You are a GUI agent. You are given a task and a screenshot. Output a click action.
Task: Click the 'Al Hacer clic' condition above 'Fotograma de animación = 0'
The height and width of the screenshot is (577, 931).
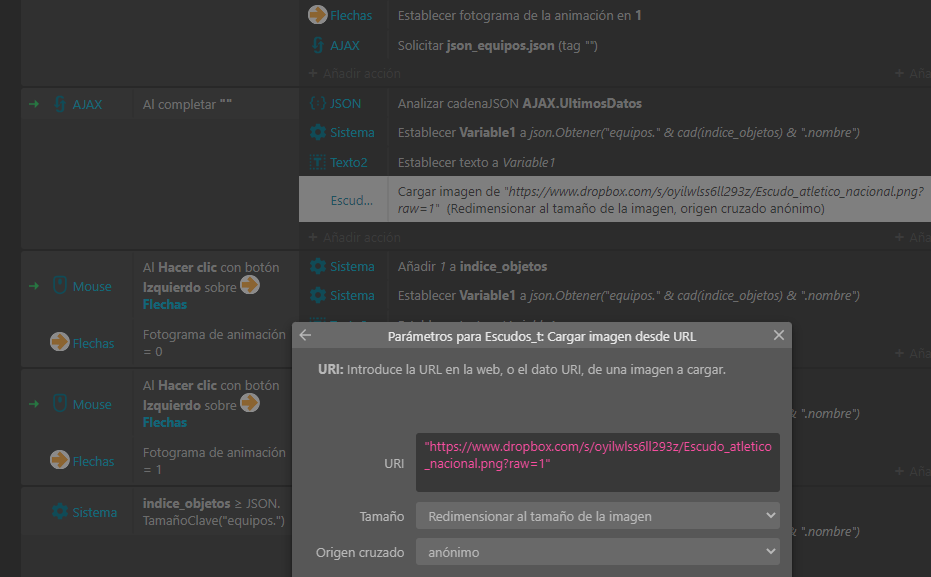point(211,286)
